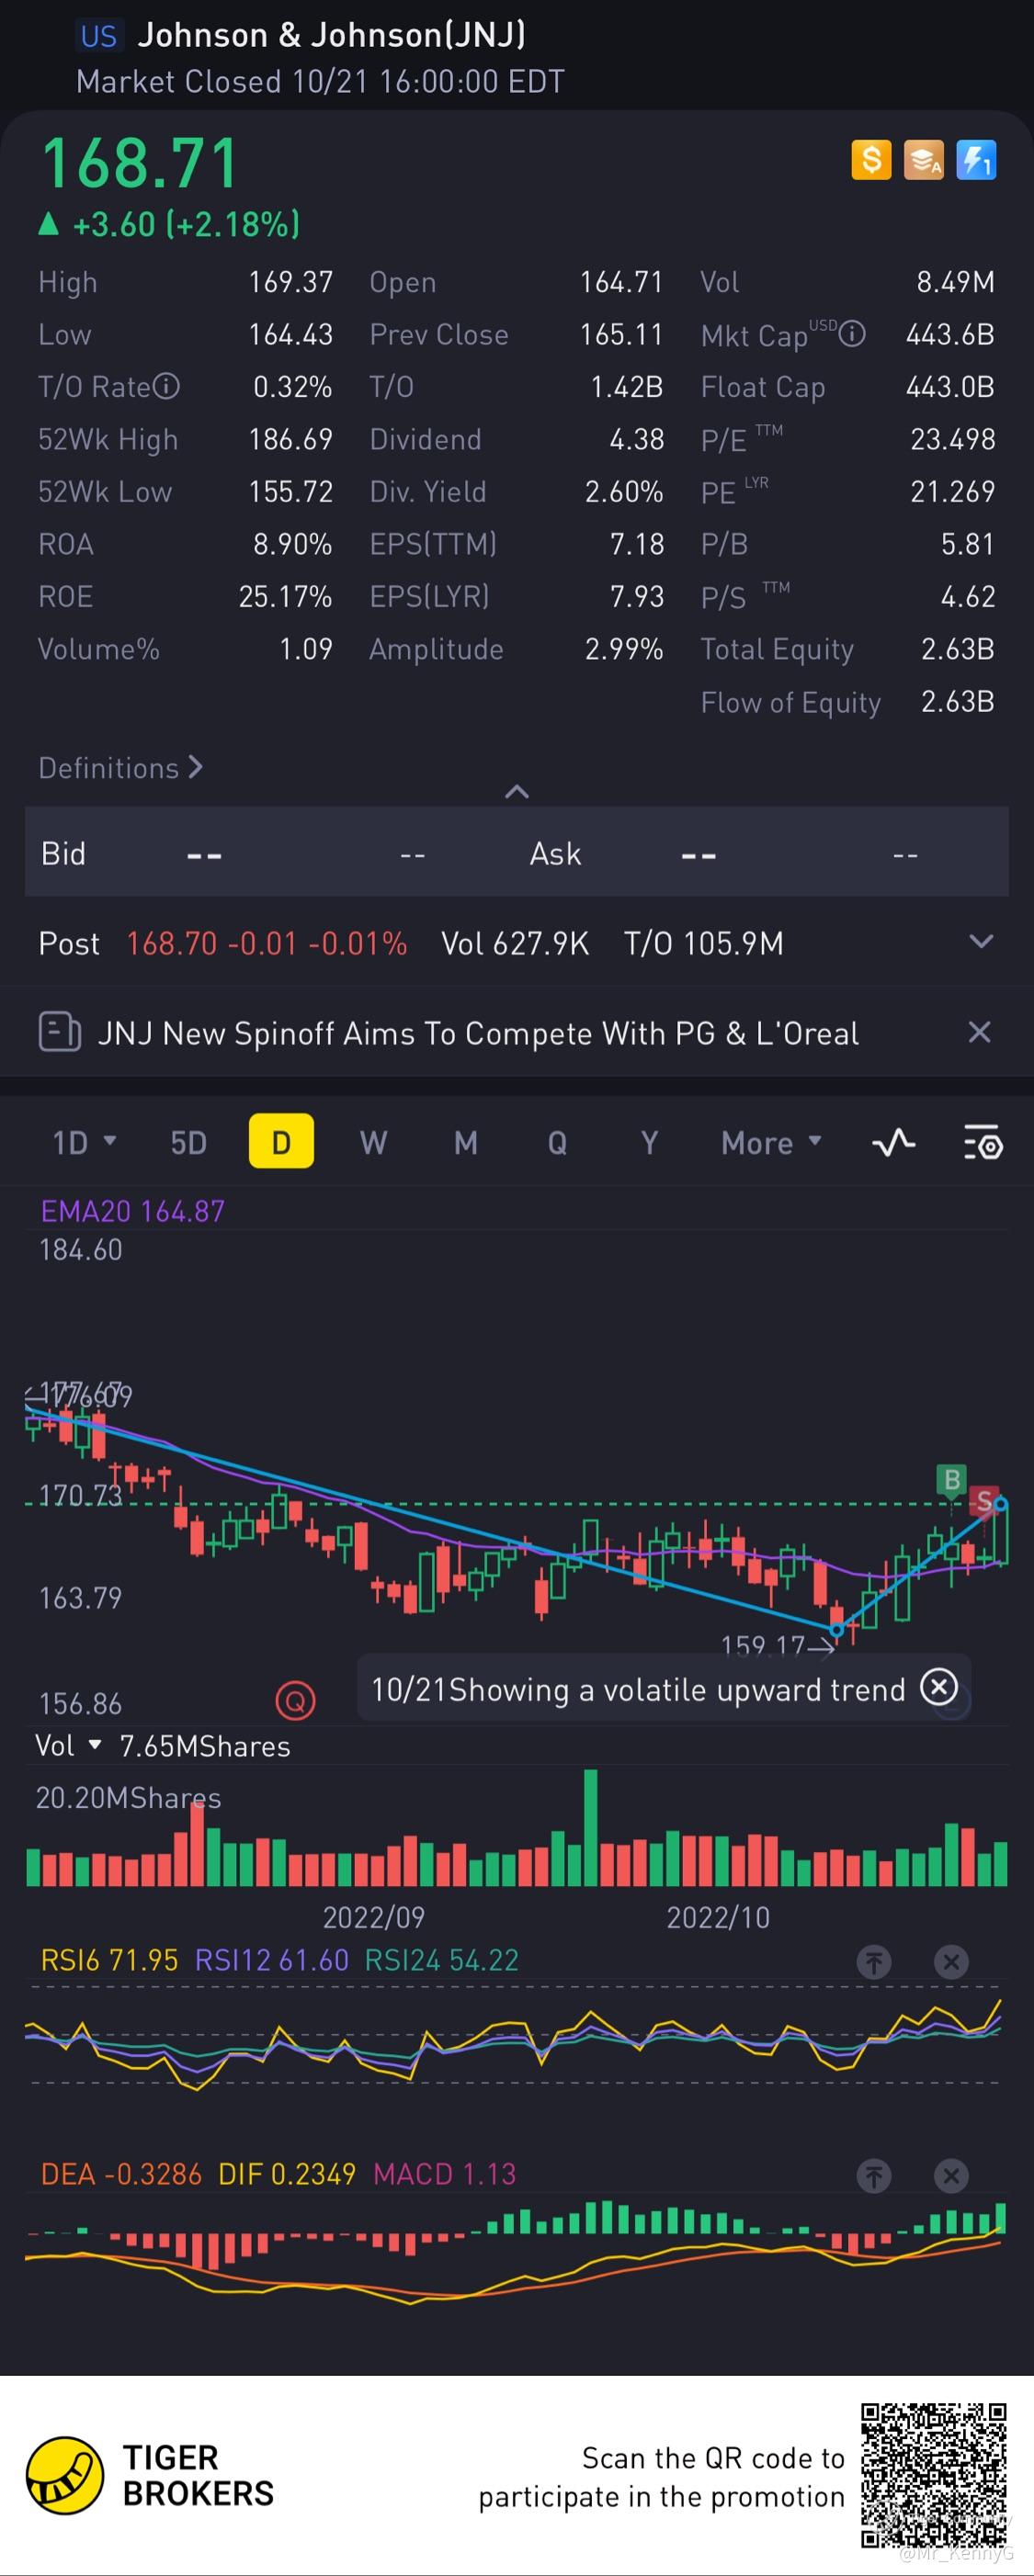This screenshot has height=2576, width=1034.
Task: Tap the Mkt Cap info icon
Action: click(x=852, y=334)
